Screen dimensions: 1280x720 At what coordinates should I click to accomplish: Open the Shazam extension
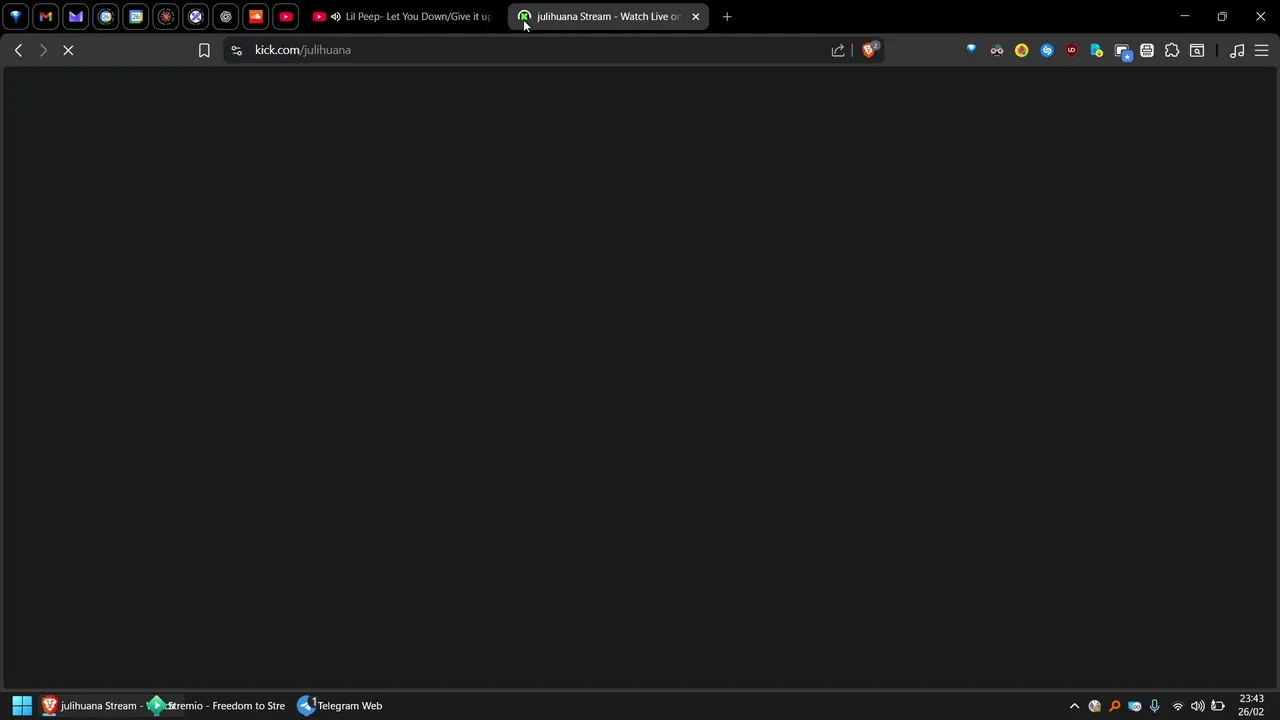[x=1047, y=50]
